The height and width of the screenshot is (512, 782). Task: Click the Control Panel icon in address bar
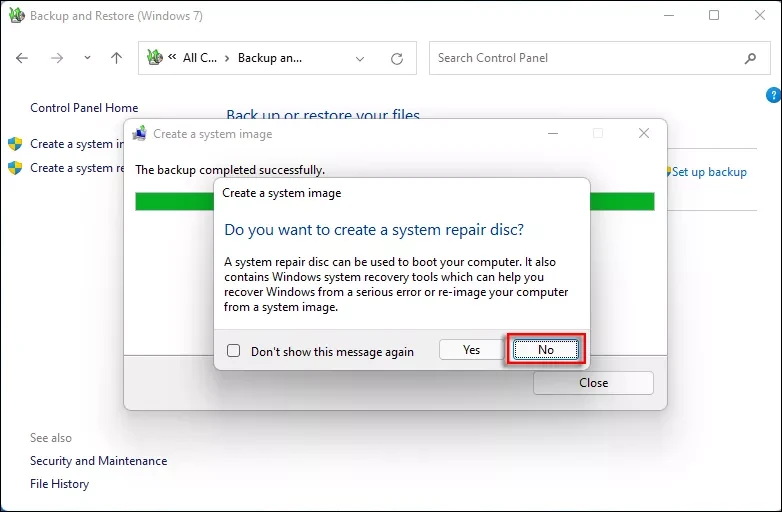(155, 57)
